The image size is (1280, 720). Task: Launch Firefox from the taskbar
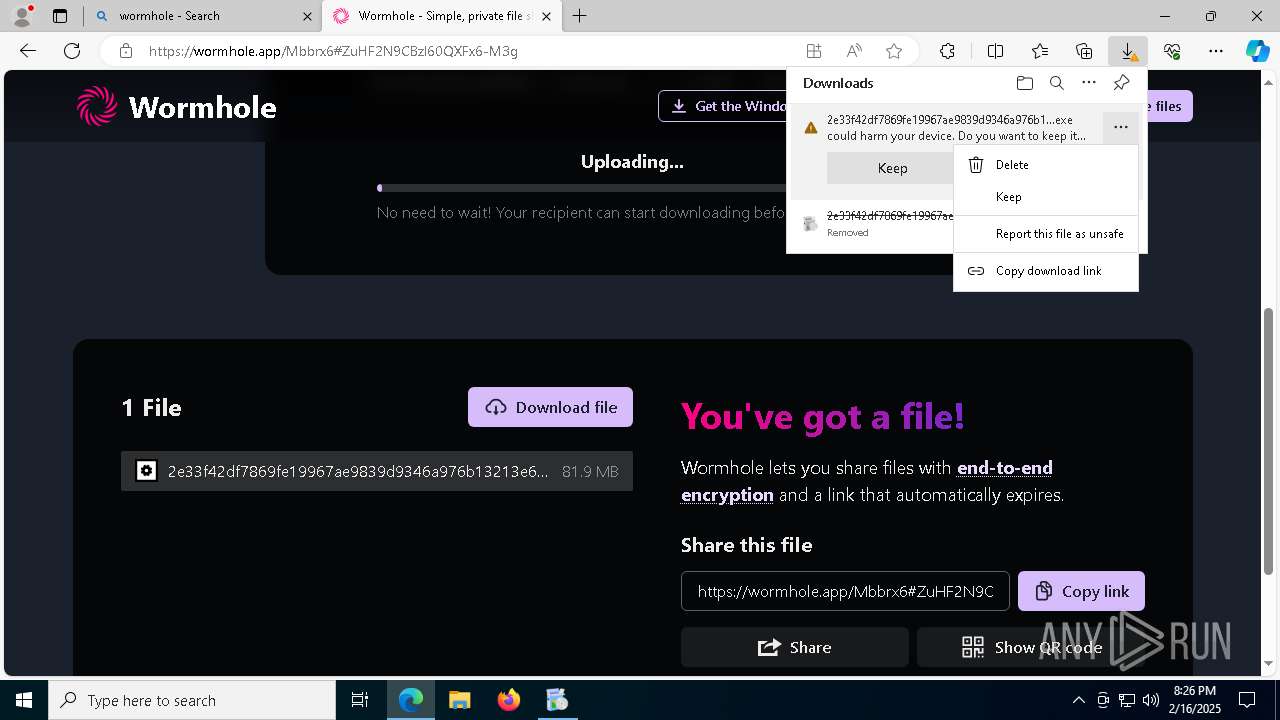point(509,700)
